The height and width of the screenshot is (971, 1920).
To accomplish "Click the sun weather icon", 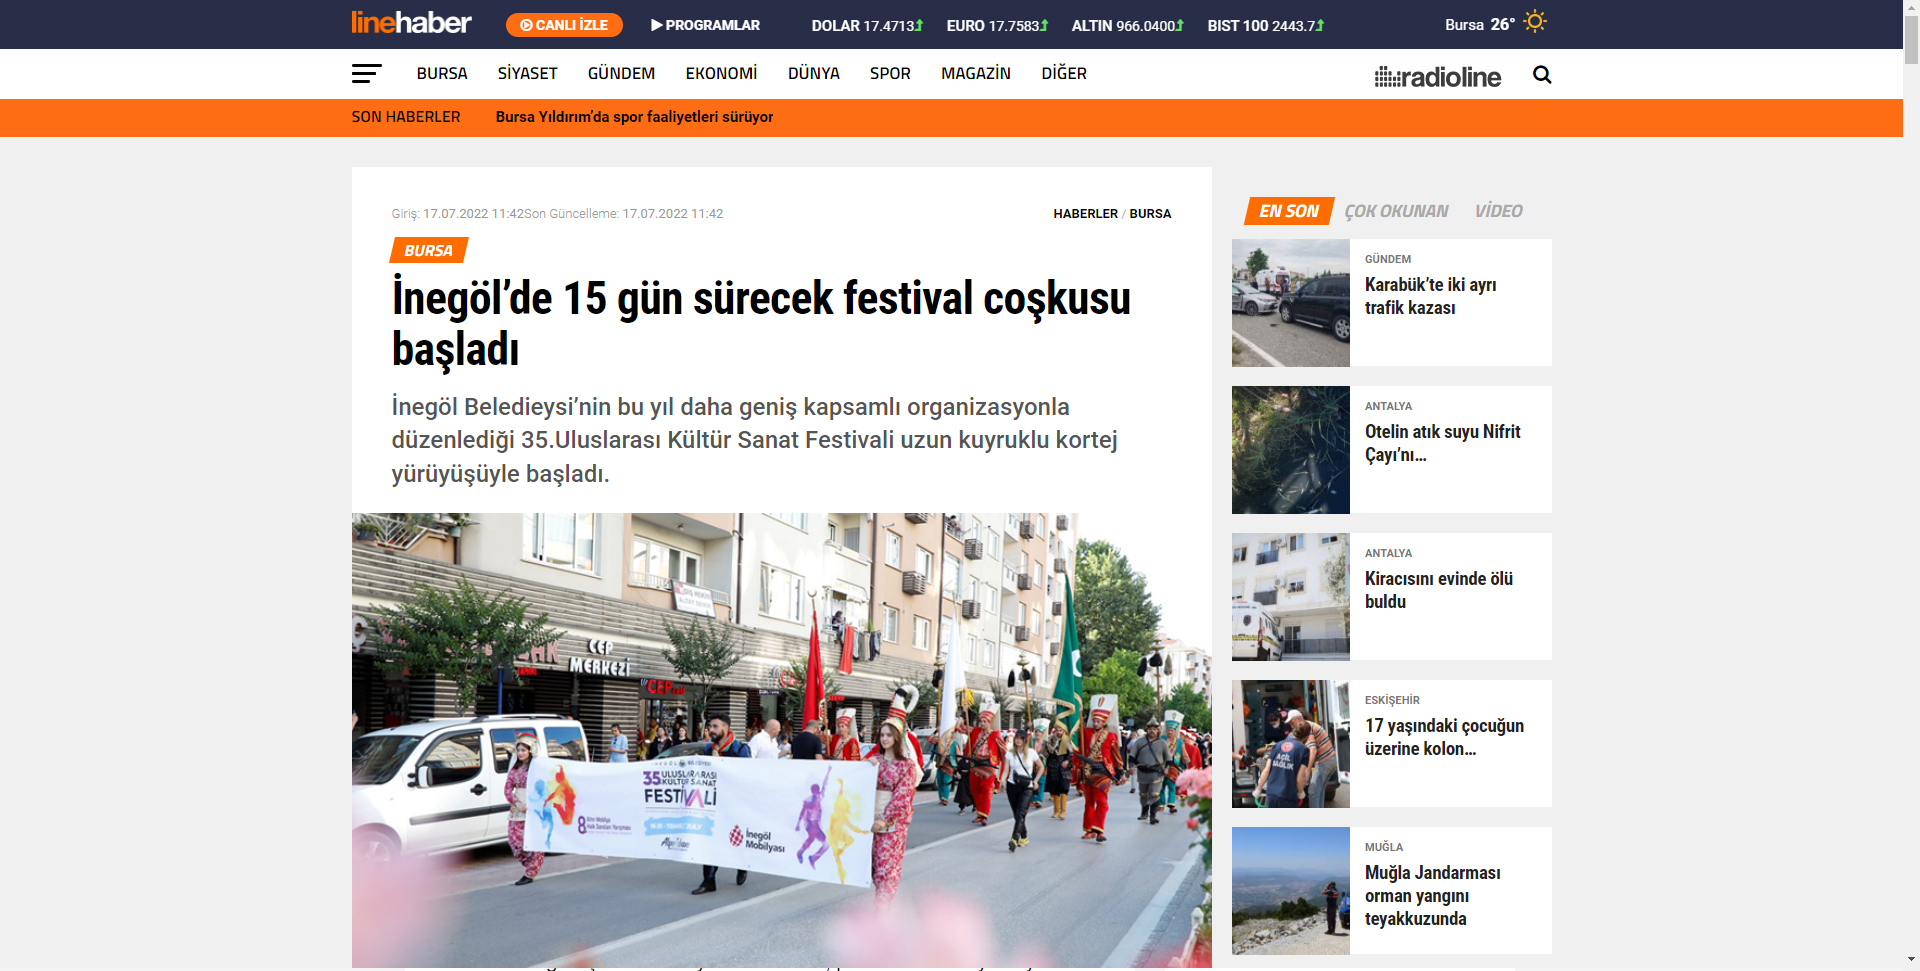I will click(1535, 21).
